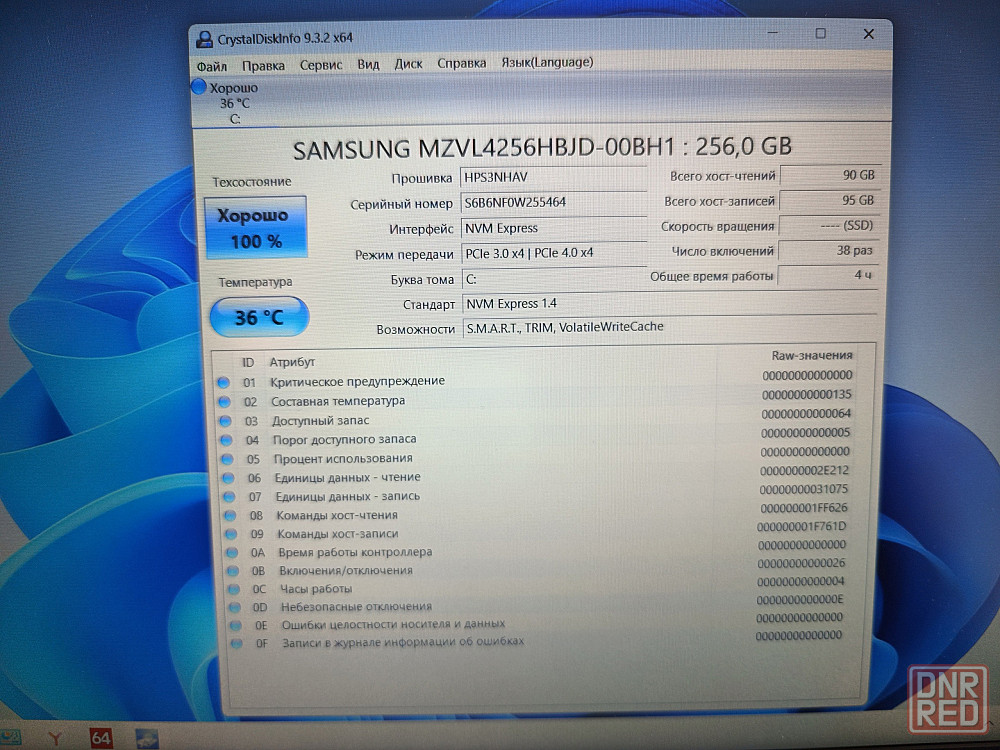Select the Критическое предупреждение attribute text
Viewport: 1000px width, 750px height.
click(x=357, y=381)
